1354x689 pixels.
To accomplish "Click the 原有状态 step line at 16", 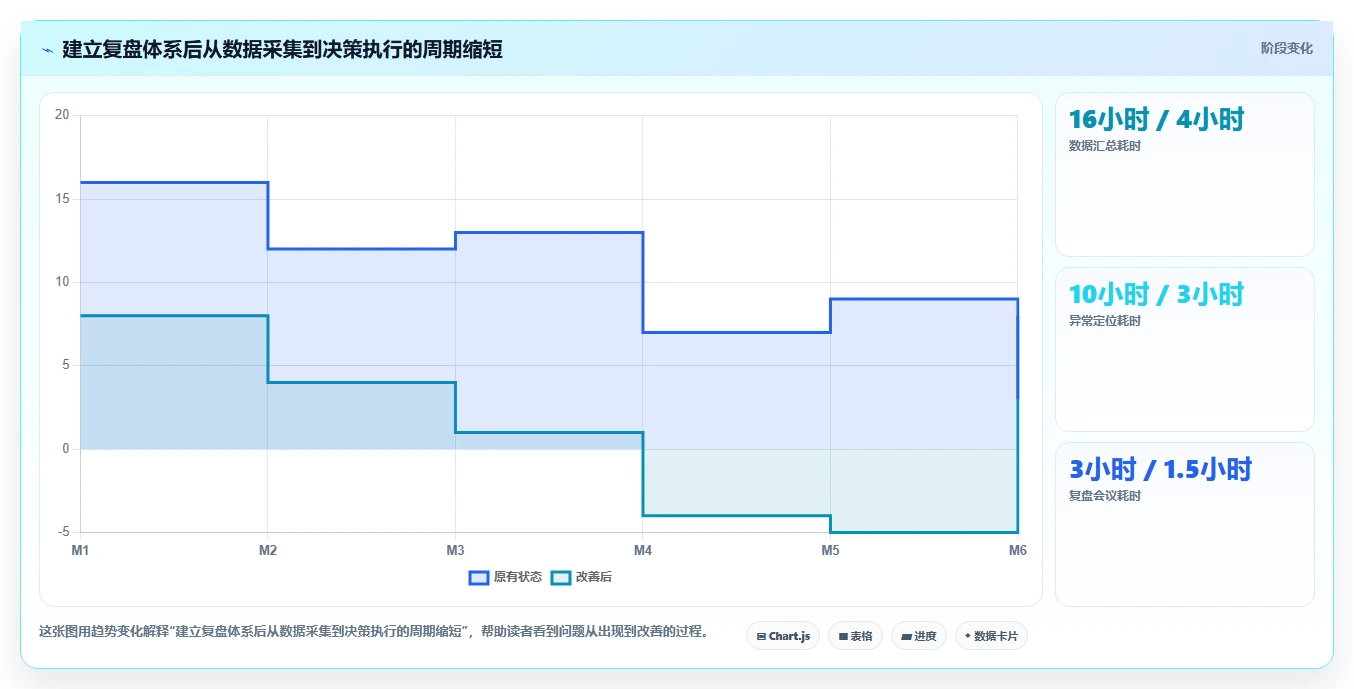I will point(174,182).
